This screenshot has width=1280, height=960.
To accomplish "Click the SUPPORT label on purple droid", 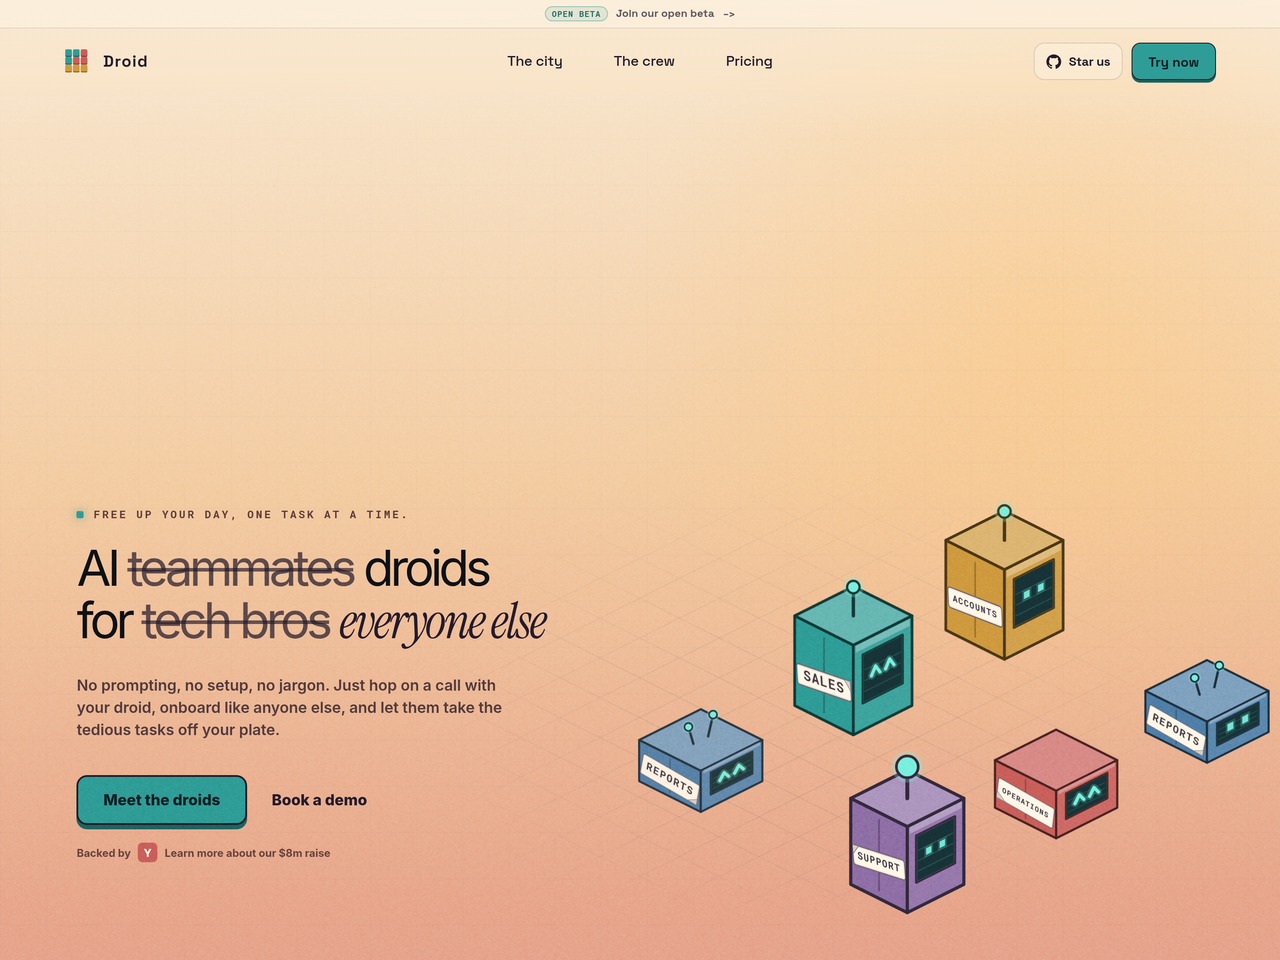I will 879,861.
